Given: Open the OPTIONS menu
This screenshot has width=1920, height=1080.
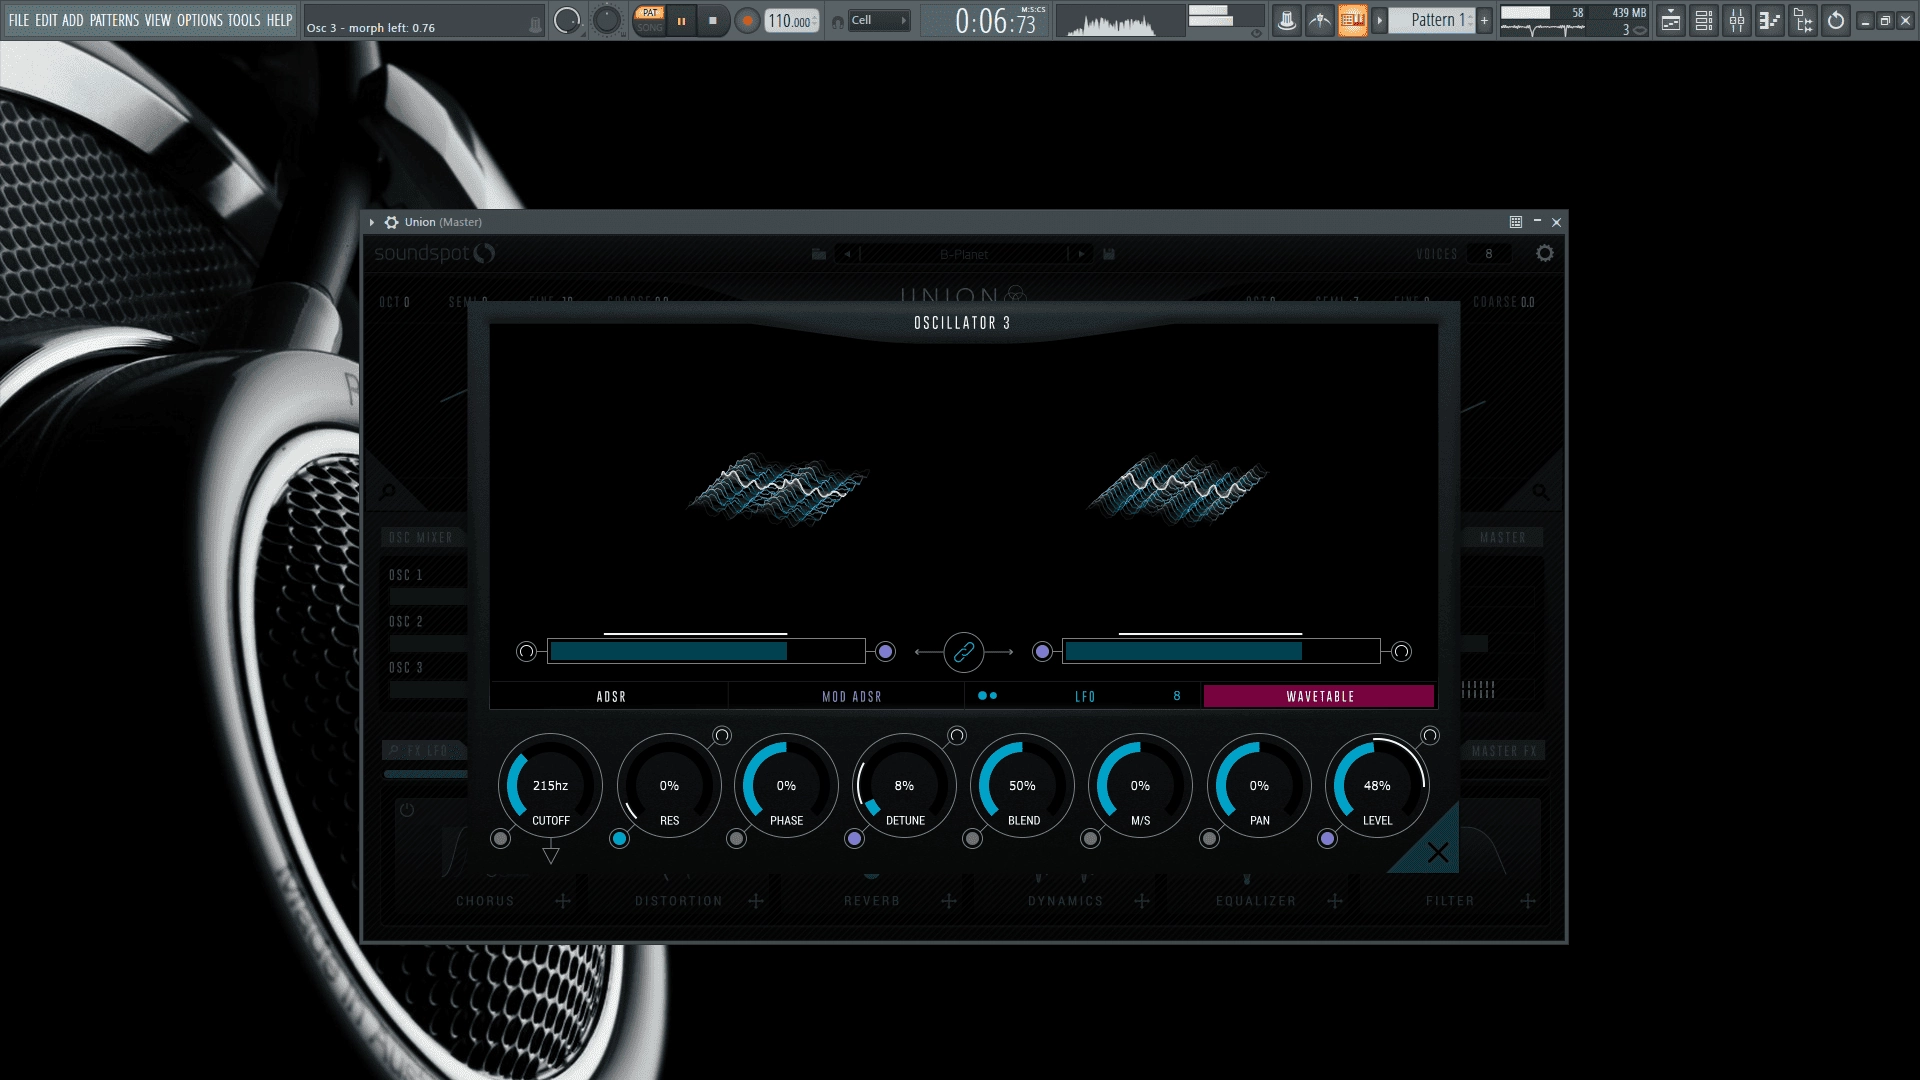Looking at the screenshot, I should click(200, 20).
